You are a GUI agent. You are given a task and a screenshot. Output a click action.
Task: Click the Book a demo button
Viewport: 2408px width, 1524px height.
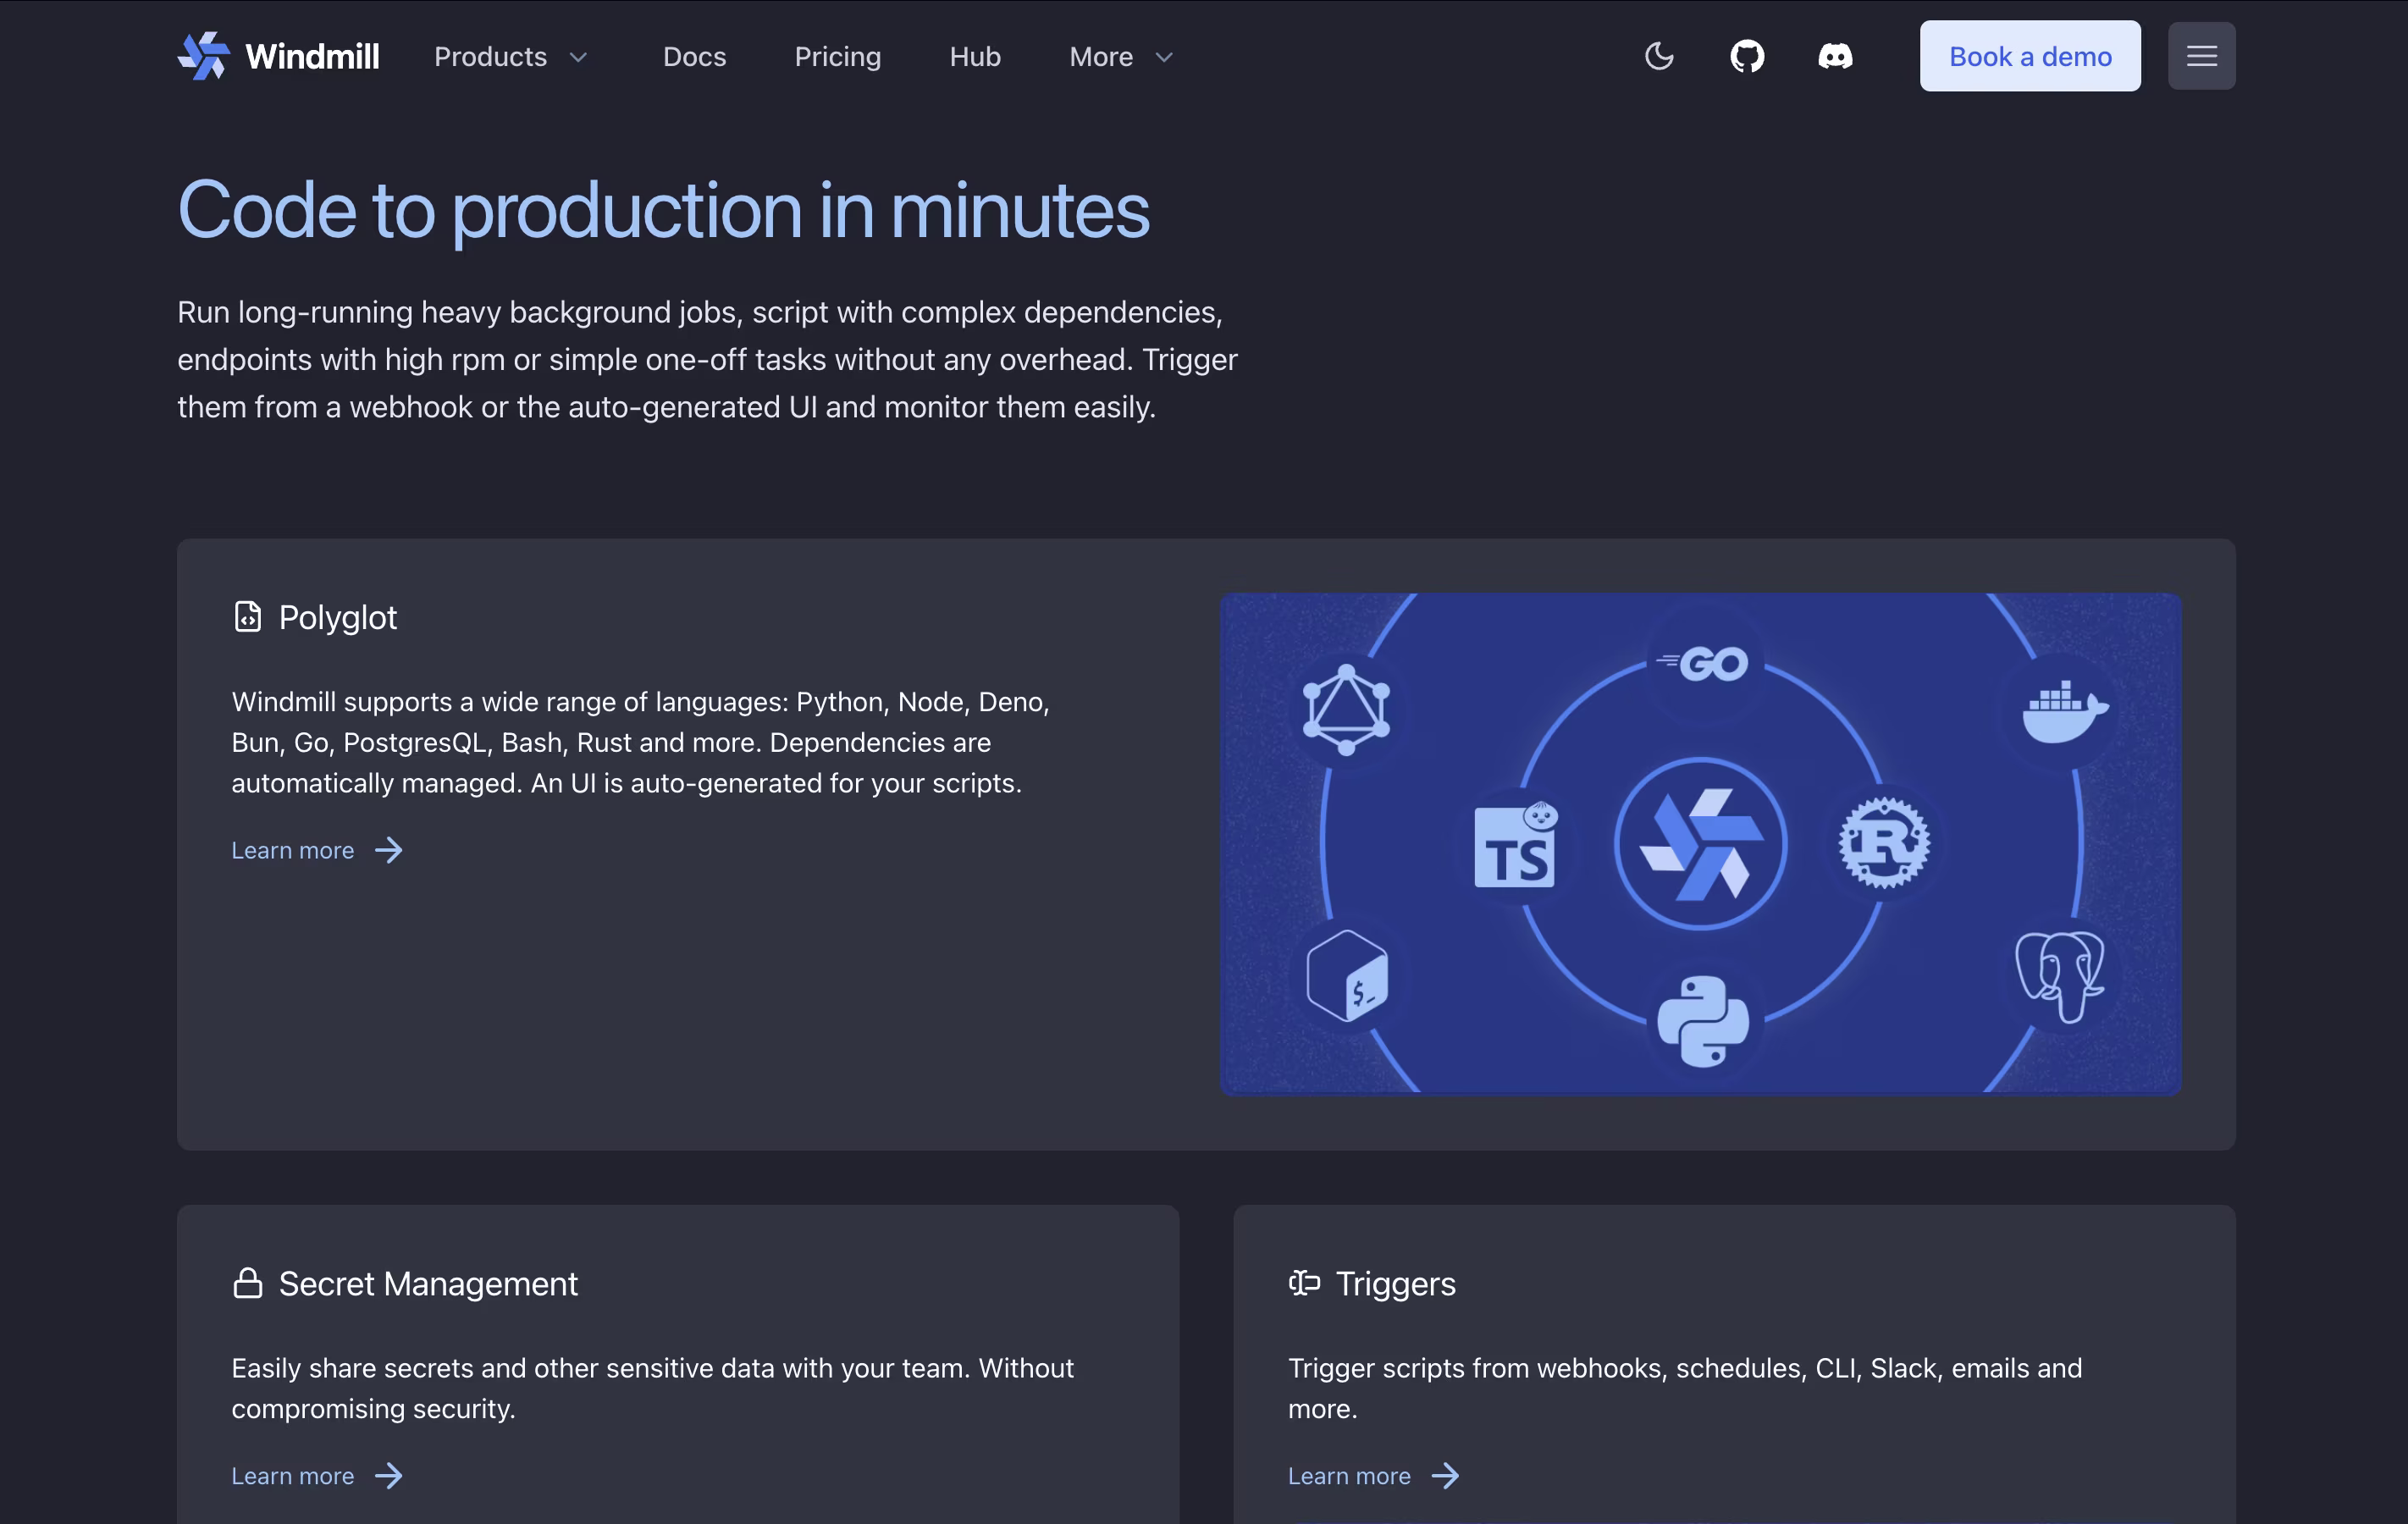2030,56
